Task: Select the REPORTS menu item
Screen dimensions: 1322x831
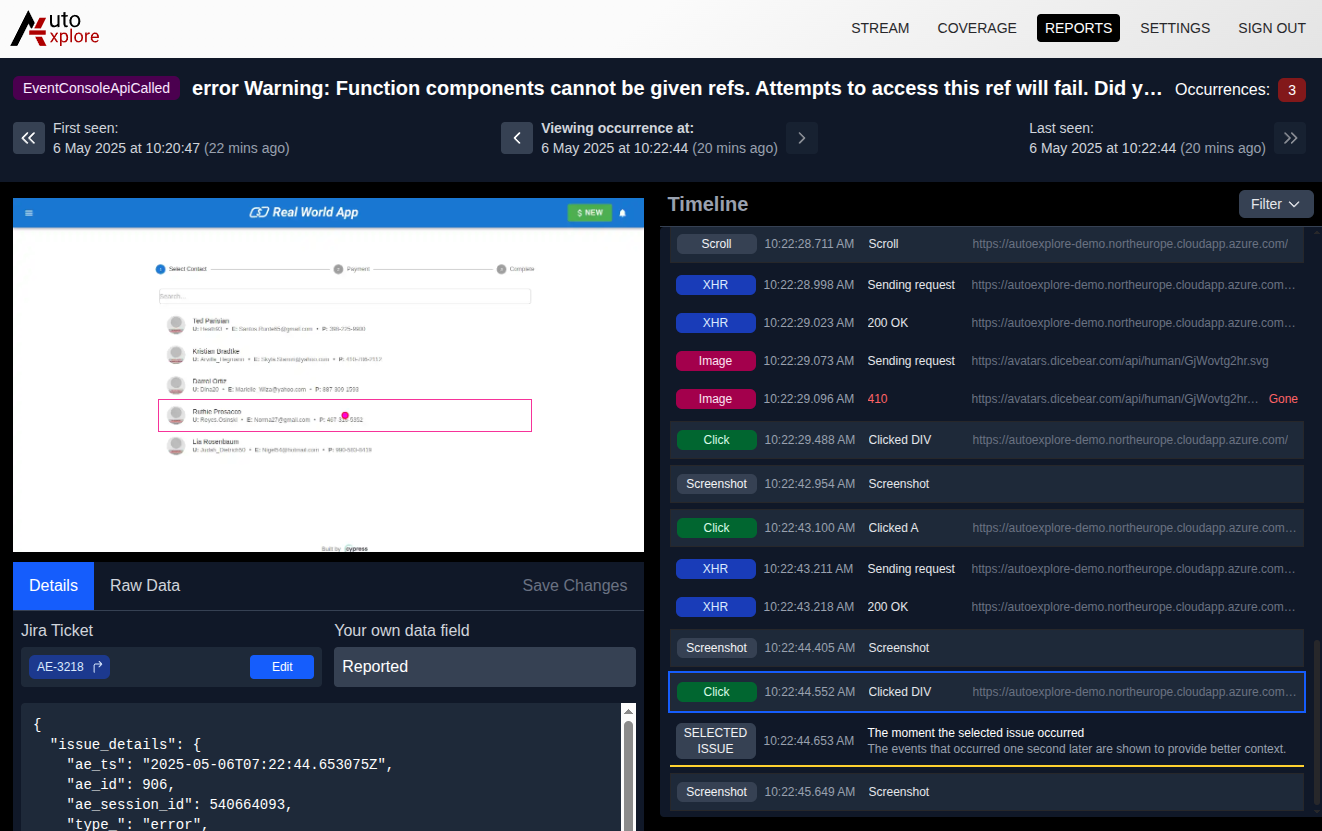Action: click(x=1078, y=28)
